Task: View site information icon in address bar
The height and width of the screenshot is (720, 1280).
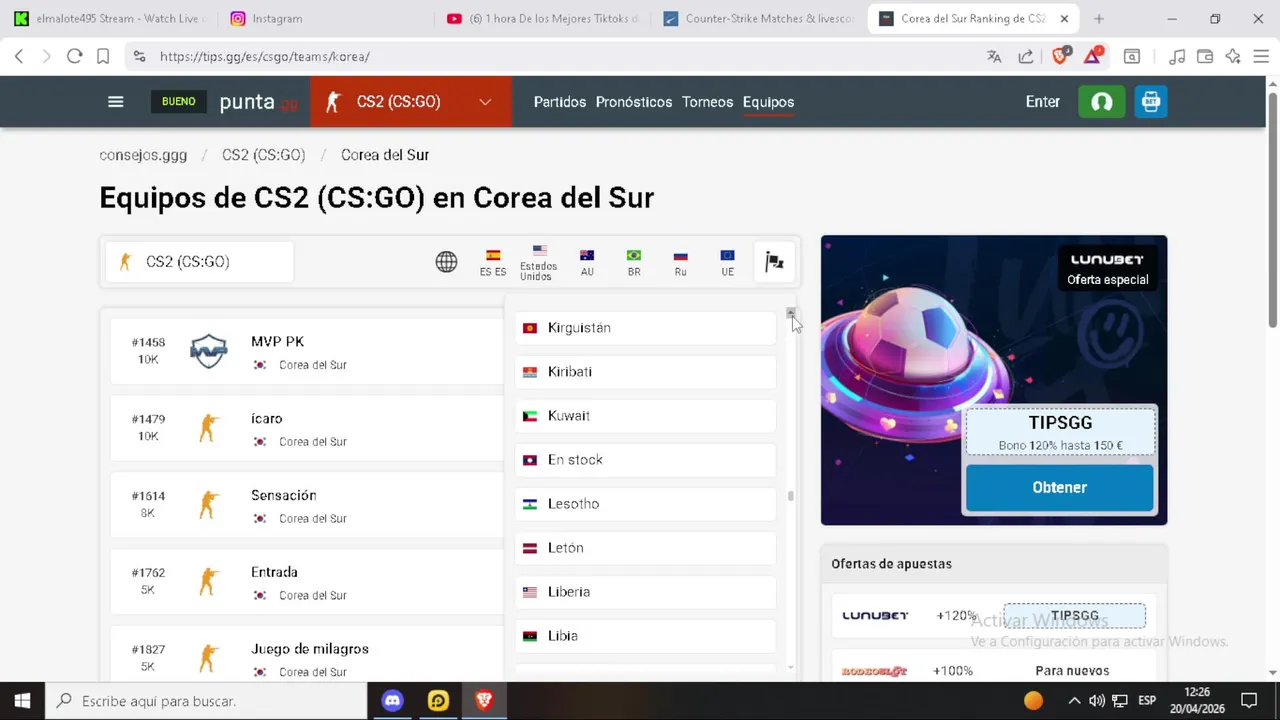Action: tap(139, 57)
